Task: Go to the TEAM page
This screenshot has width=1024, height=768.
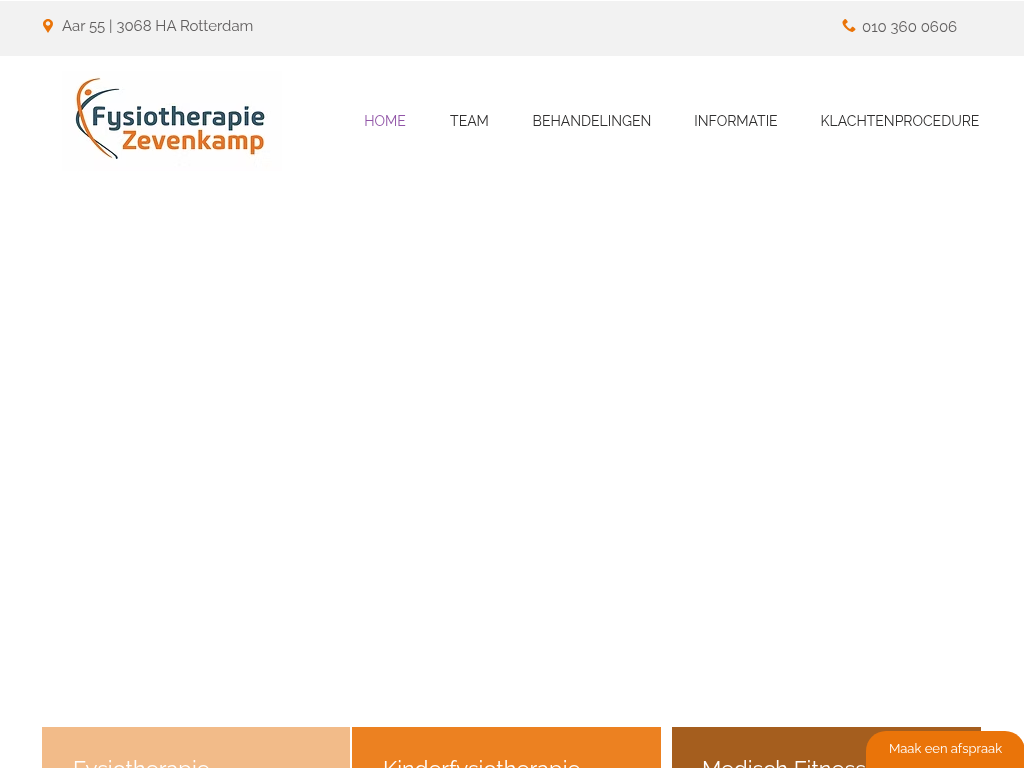Action: coord(469,121)
